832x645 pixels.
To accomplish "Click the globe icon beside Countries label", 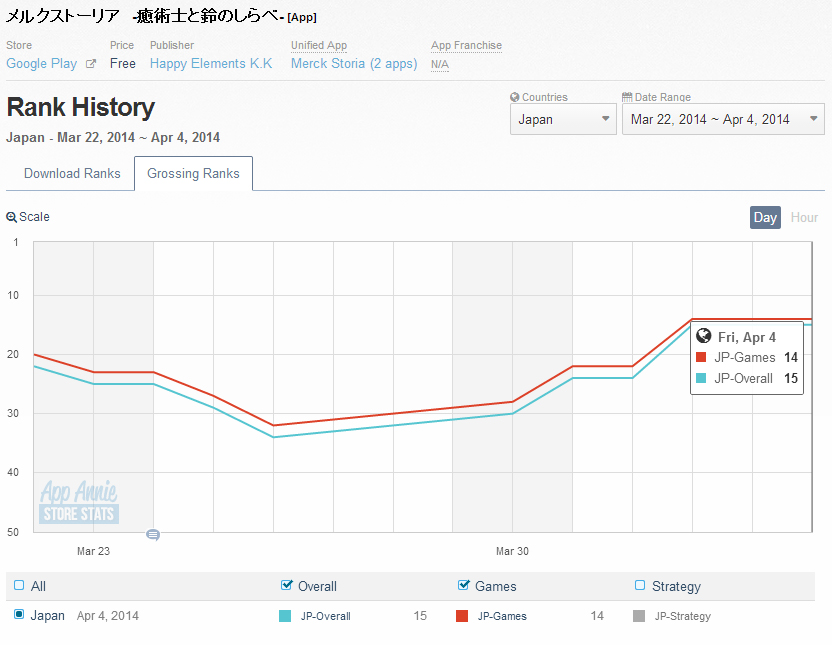I will point(514,97).
